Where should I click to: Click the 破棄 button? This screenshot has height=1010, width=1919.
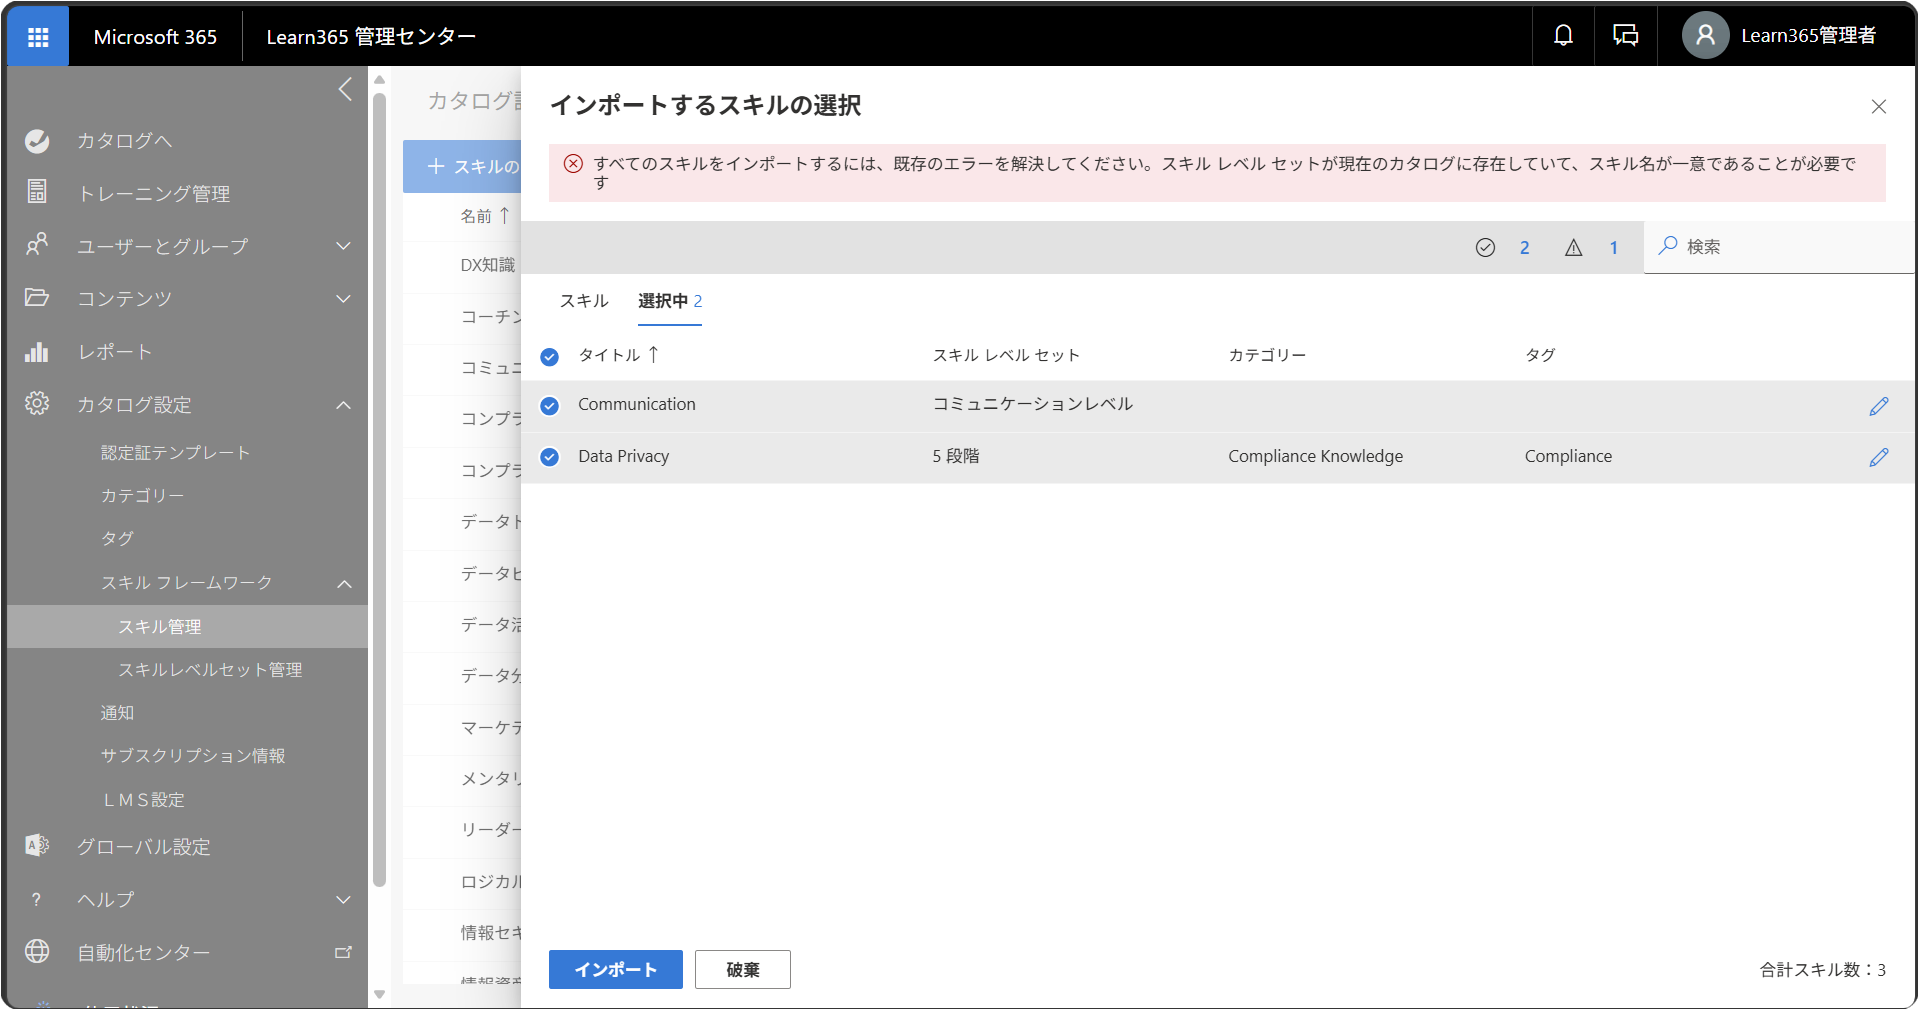pos(743,970)
